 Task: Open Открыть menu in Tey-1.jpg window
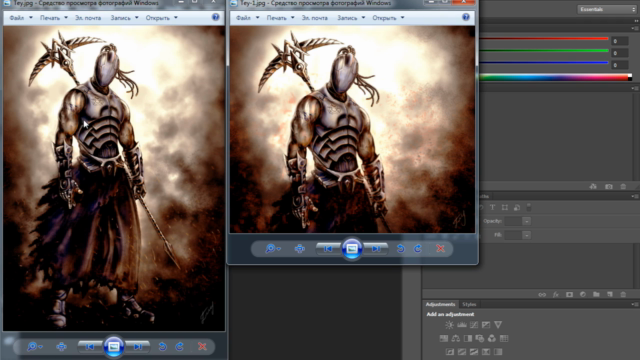(388, 18)
